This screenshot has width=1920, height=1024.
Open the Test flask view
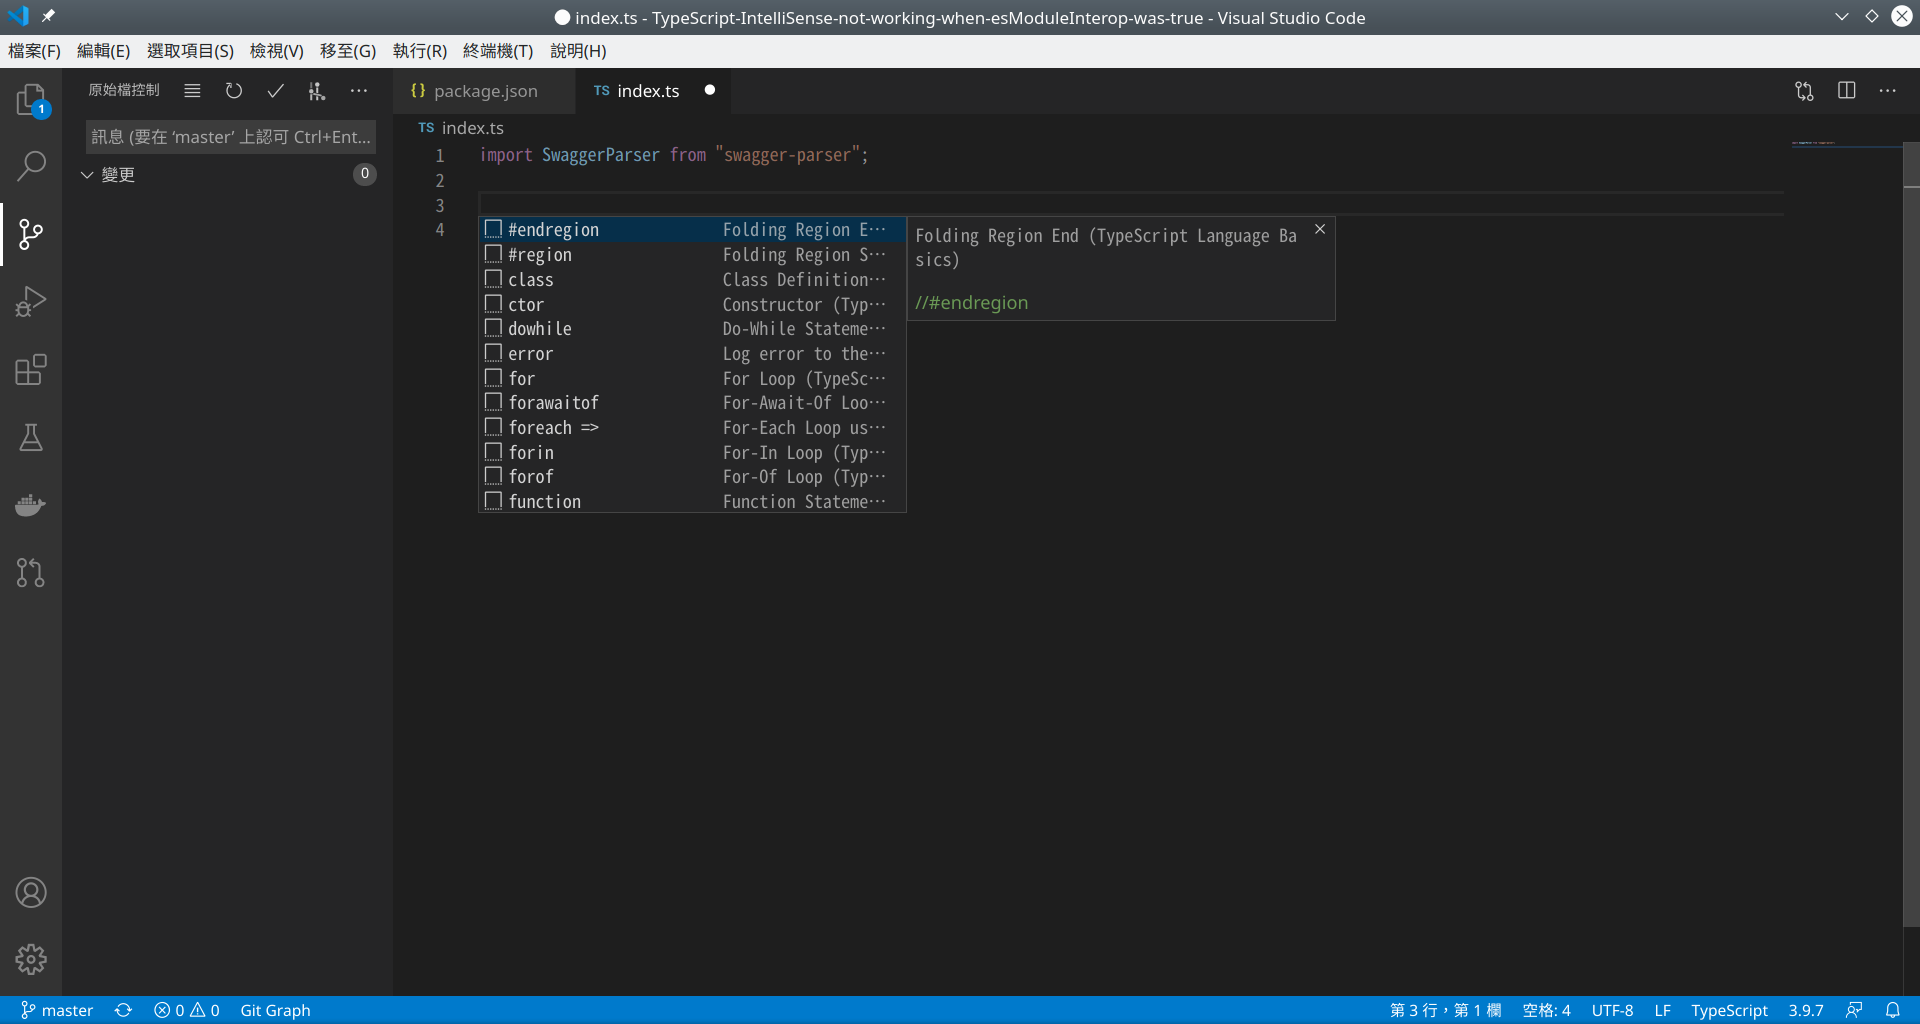31,437
